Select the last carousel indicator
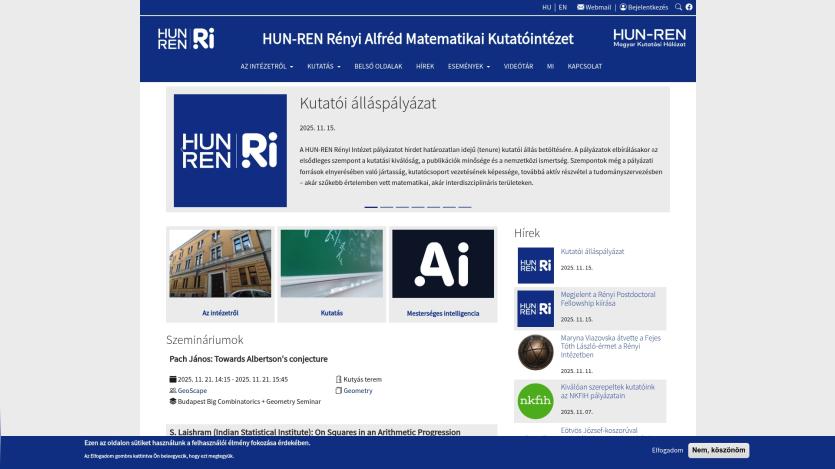835x469 pixels. (x=465, y=207)
